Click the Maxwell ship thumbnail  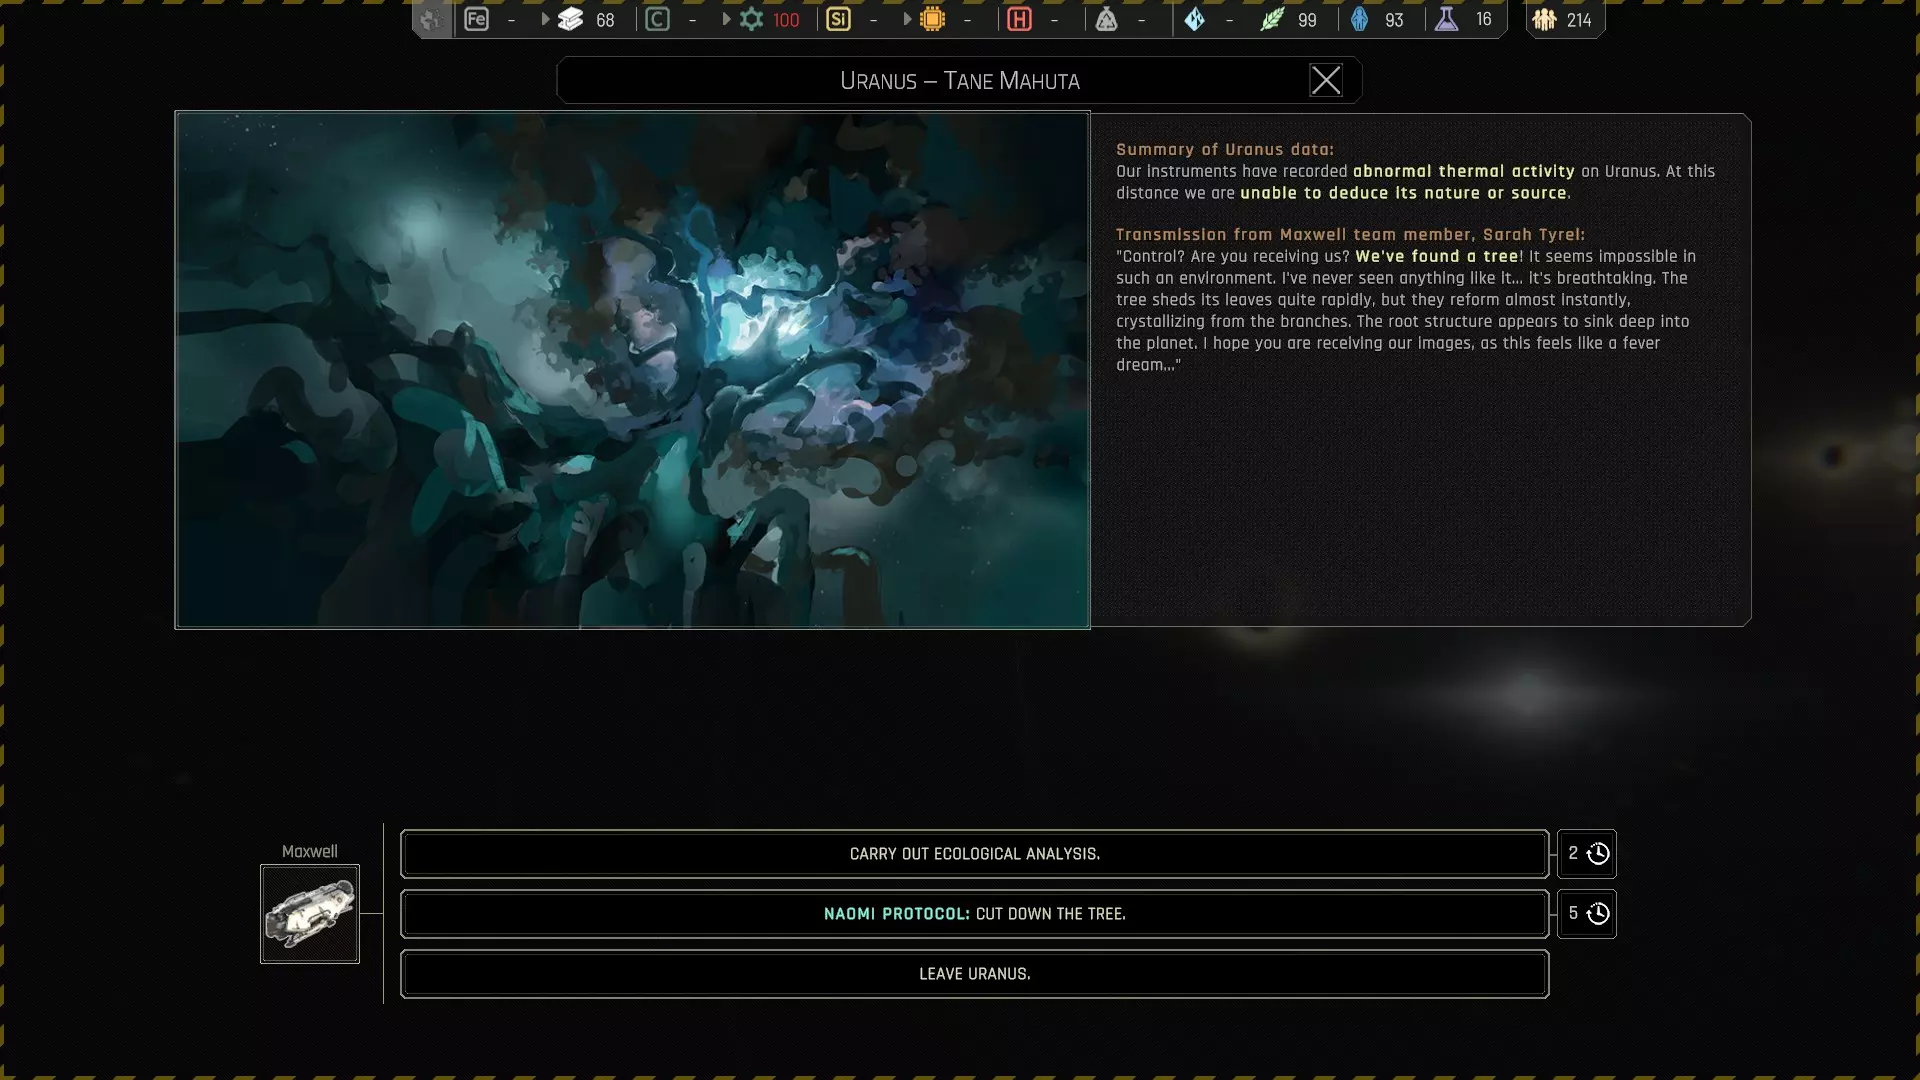pyautogui.click(x=310, y=914)
